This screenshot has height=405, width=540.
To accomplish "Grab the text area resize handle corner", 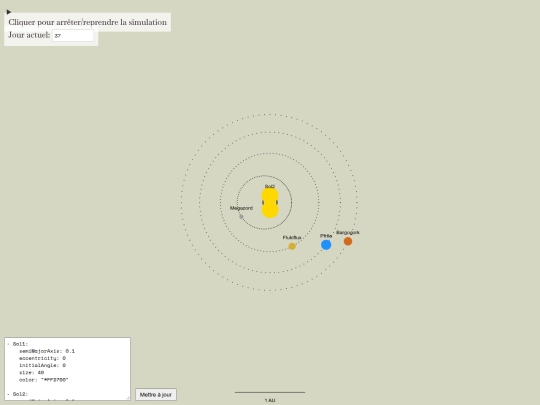I will (128, 398).
